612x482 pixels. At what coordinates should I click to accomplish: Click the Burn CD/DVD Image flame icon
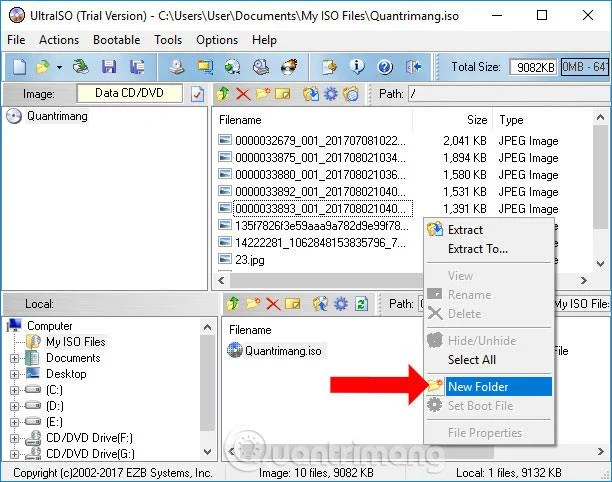coord(289,67)
